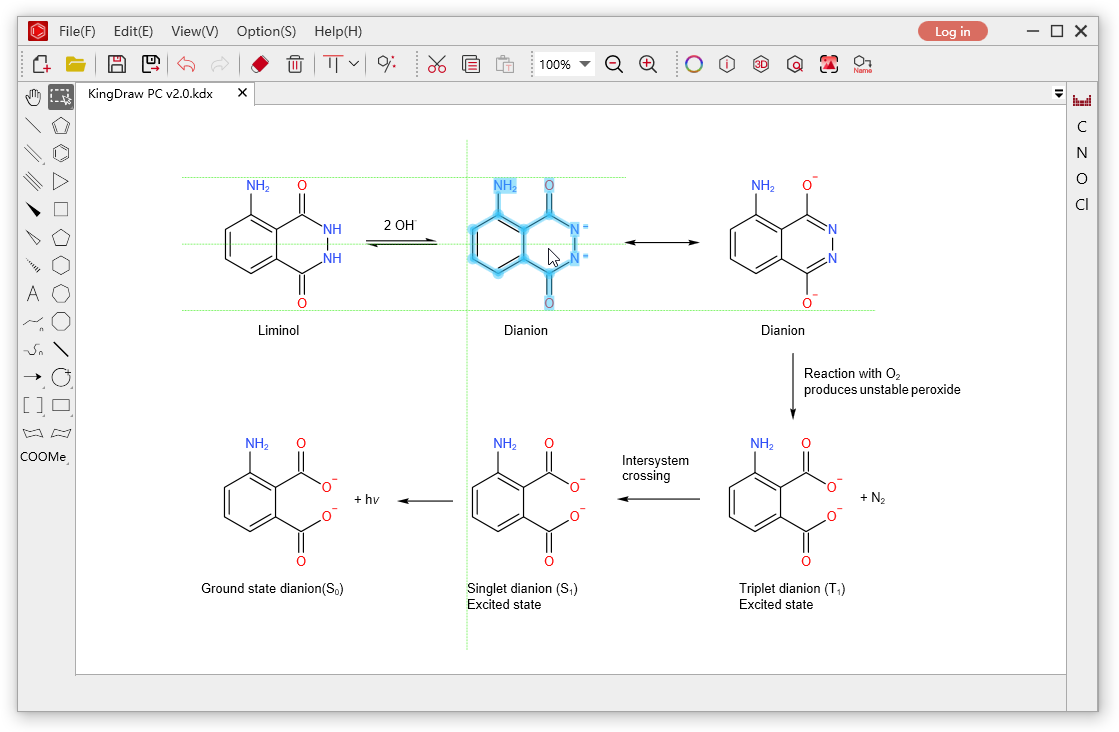The height and width of the screenshot is (732, 1119).
Task: Click the paste clipboard icon
Action: 505,64
